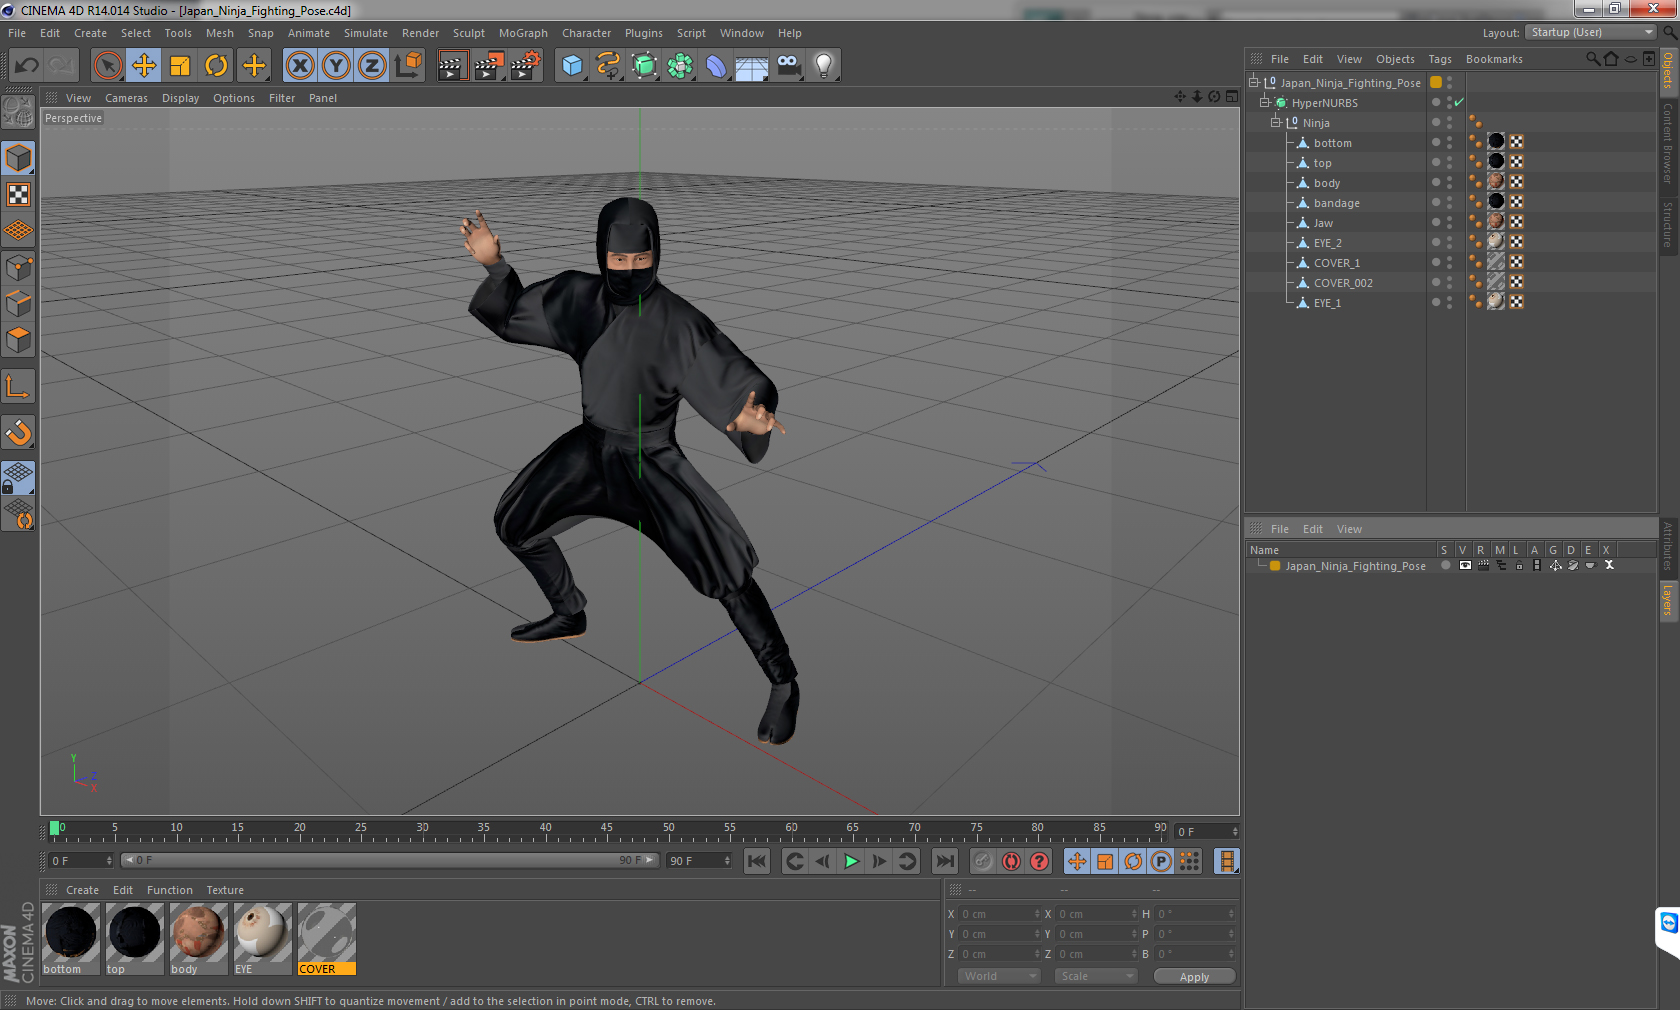Open the Character menu
This screenshot has width=1680, height=1010.
586,33
